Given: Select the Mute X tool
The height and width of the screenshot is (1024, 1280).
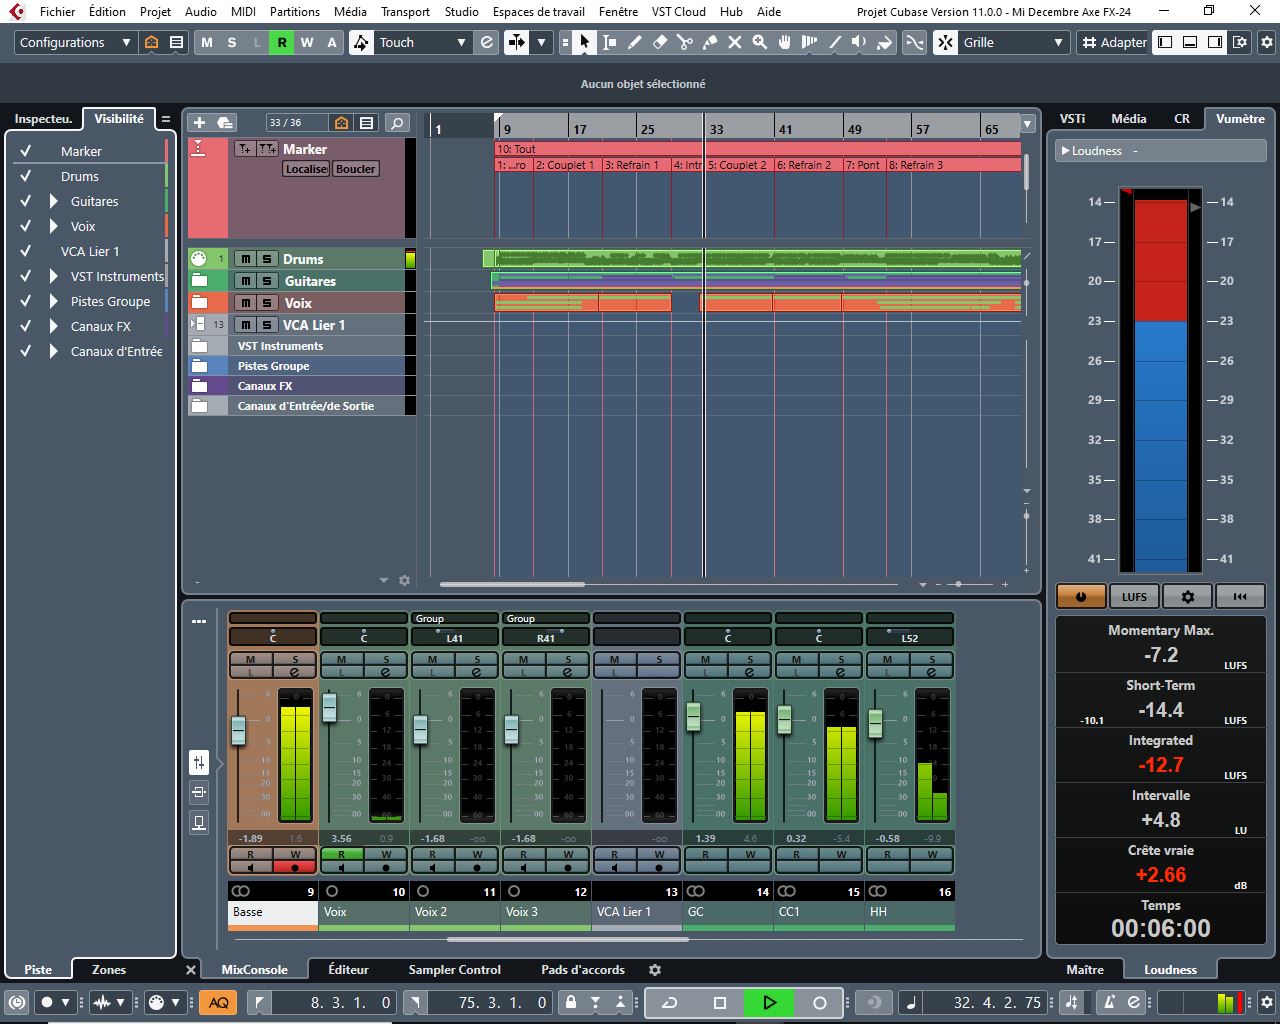Looking at the screenshot, I should (x=734, y=42).
